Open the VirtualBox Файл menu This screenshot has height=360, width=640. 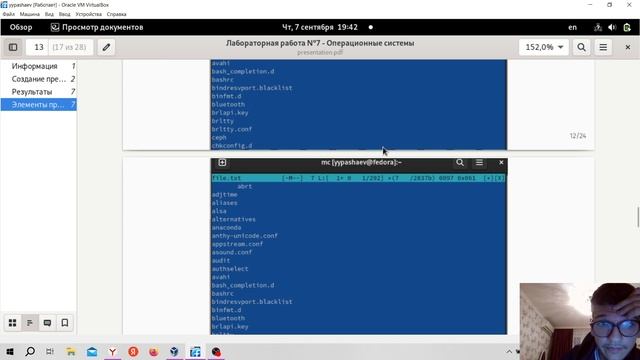pyautogui.click(x=9, y=14)
